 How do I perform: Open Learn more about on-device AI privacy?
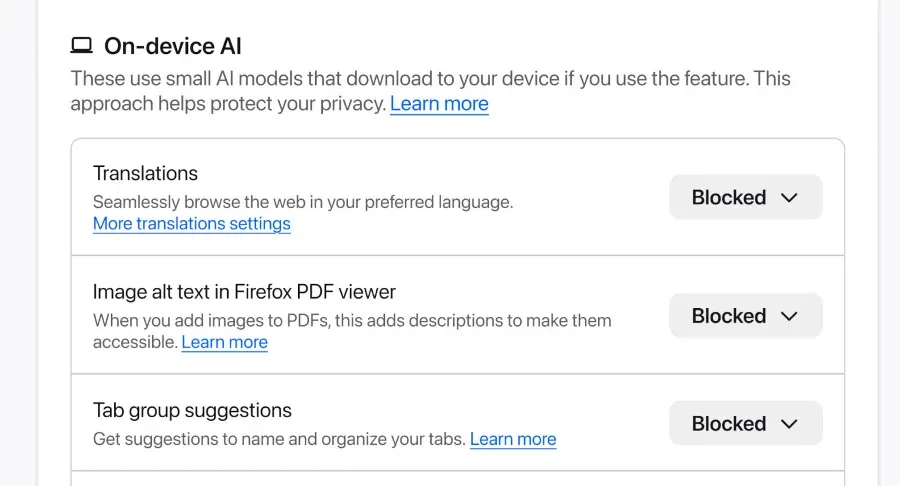point(439,104)
